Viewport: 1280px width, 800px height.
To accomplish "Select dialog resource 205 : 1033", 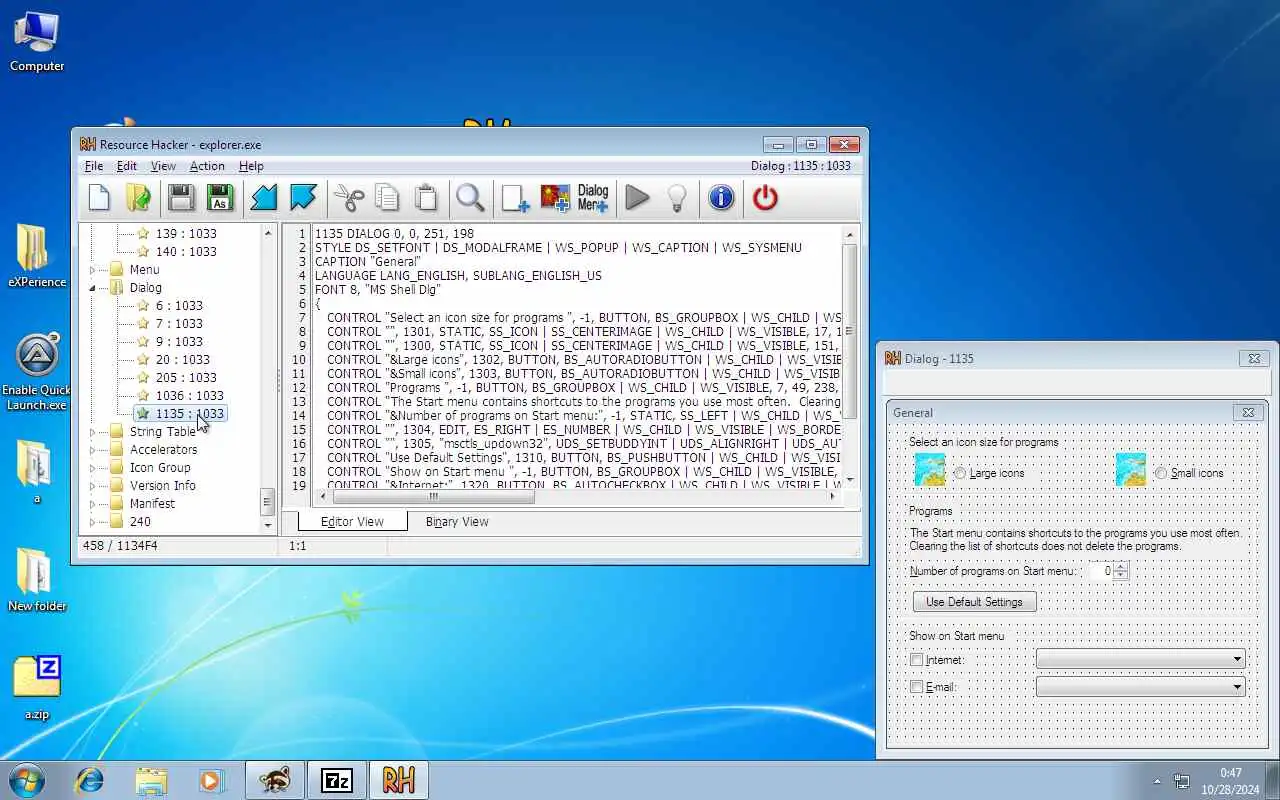I will pyautogui.click(x=186, y=378).
